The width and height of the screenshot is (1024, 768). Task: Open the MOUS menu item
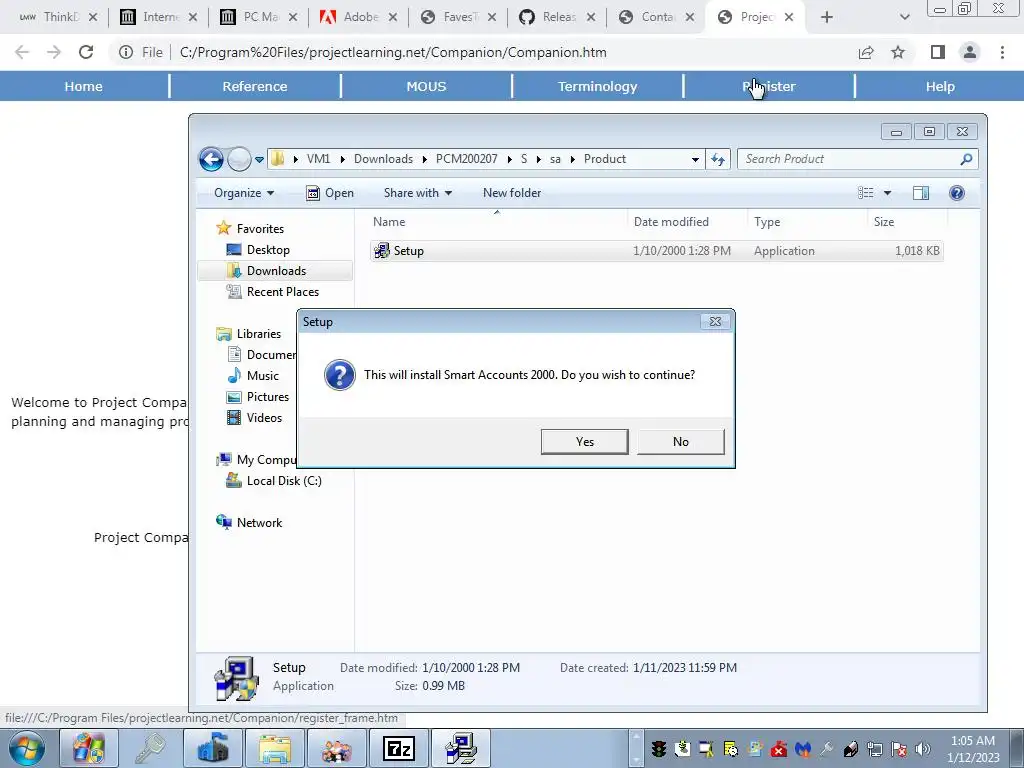point(426,86)
